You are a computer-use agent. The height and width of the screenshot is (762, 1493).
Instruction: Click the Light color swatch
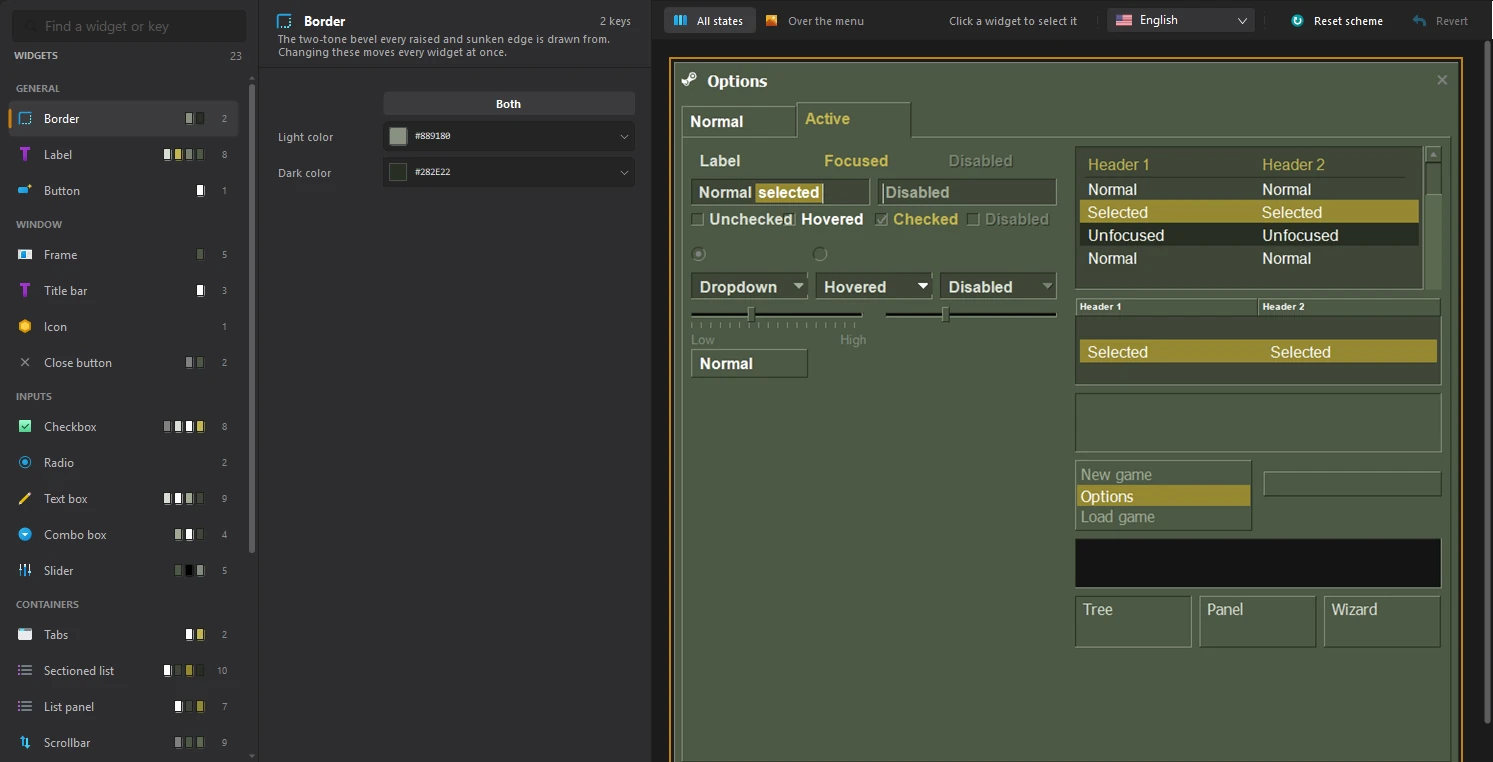[398, 136]
